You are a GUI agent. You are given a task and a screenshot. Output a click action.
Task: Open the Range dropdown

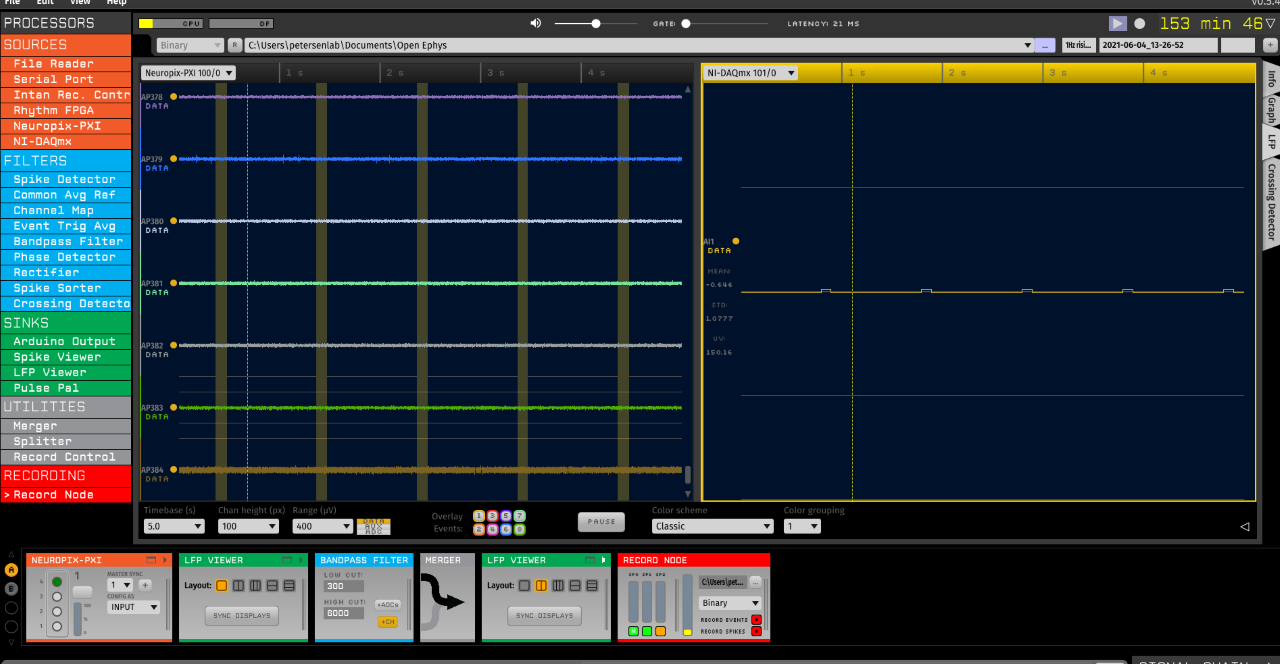pyautogui.click(x=322, y=526)
